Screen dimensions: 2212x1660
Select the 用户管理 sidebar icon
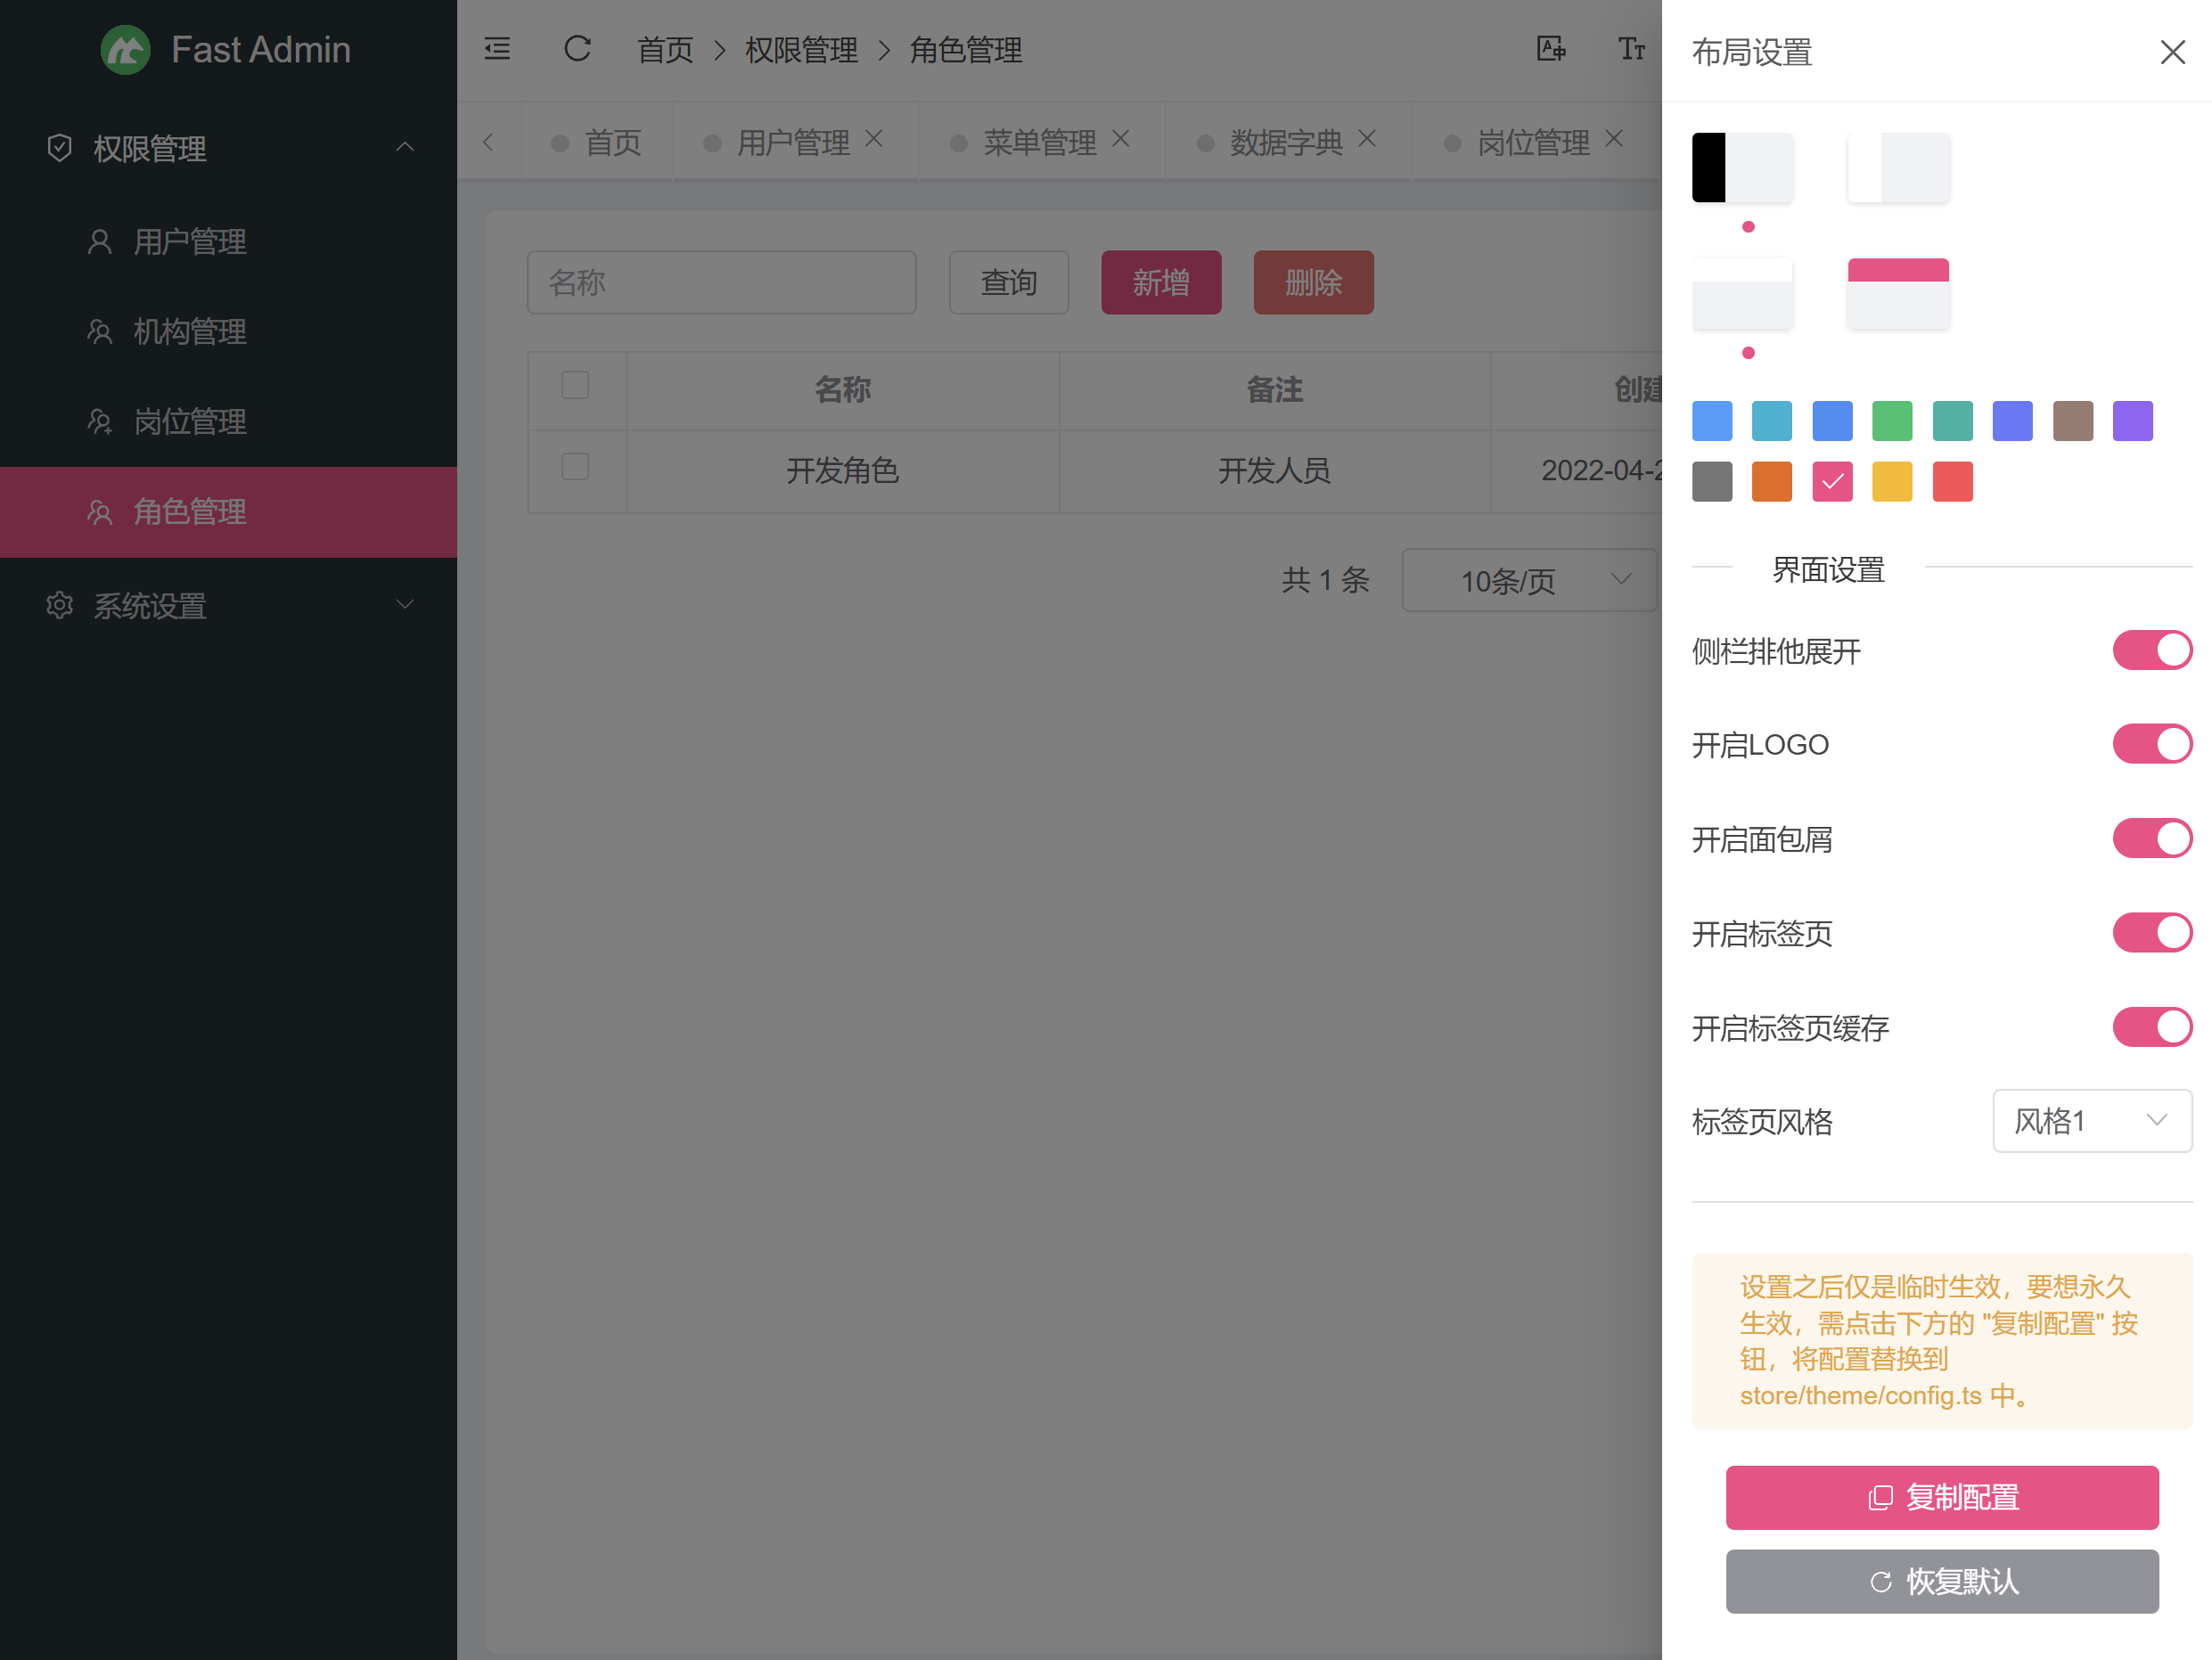point(100,241)
